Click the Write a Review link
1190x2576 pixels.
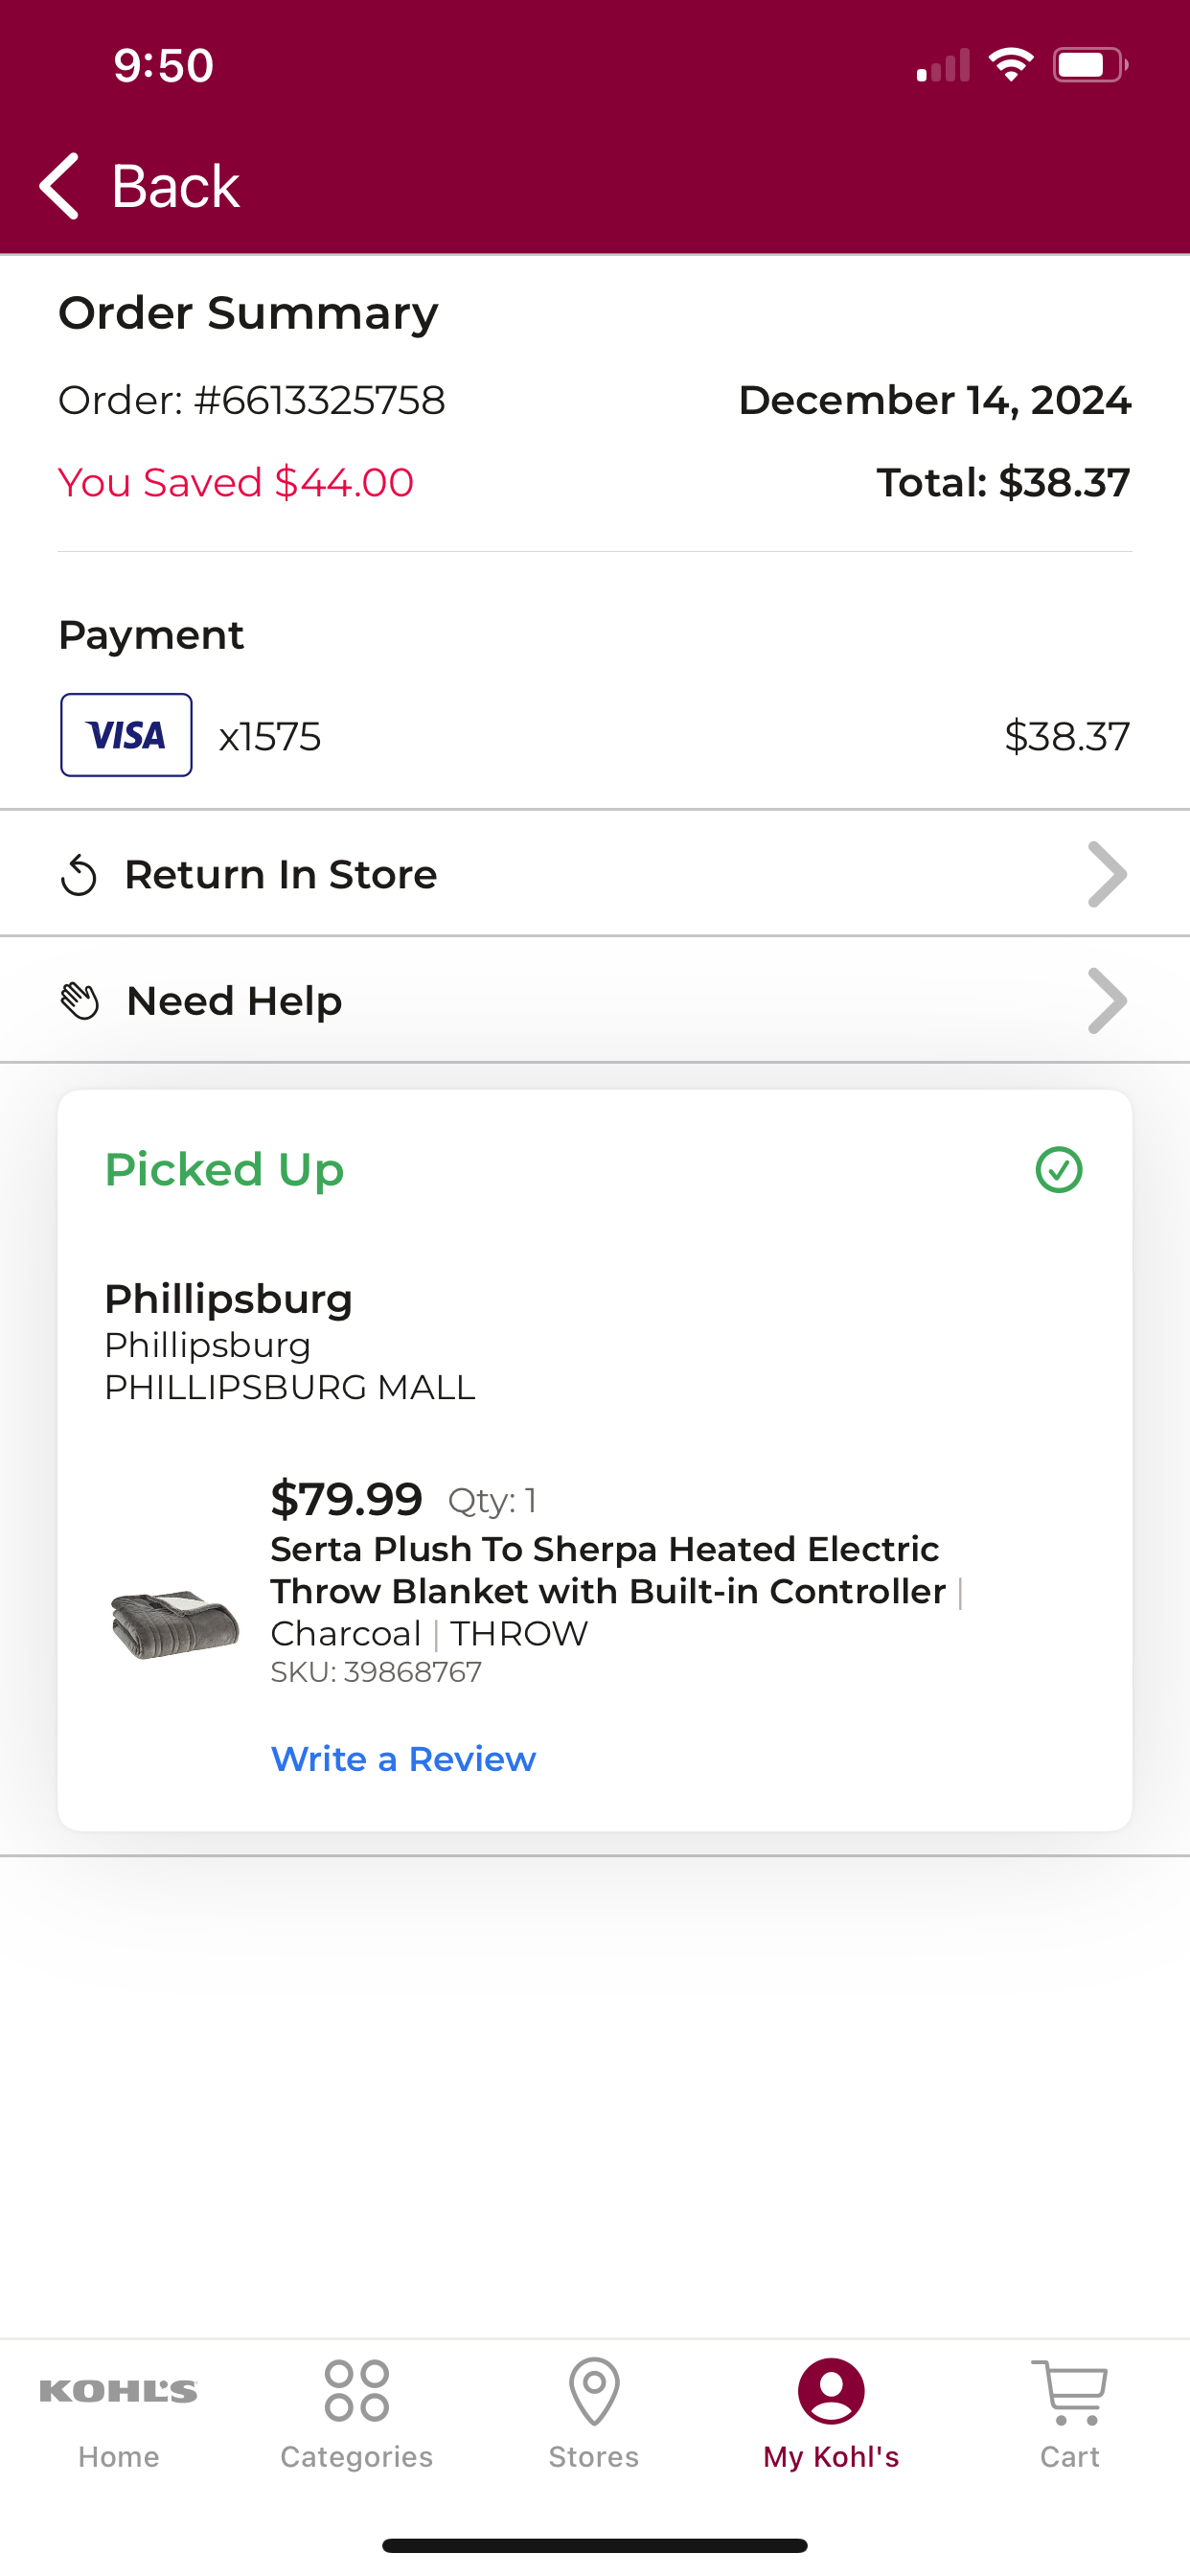pos(403,1759)
